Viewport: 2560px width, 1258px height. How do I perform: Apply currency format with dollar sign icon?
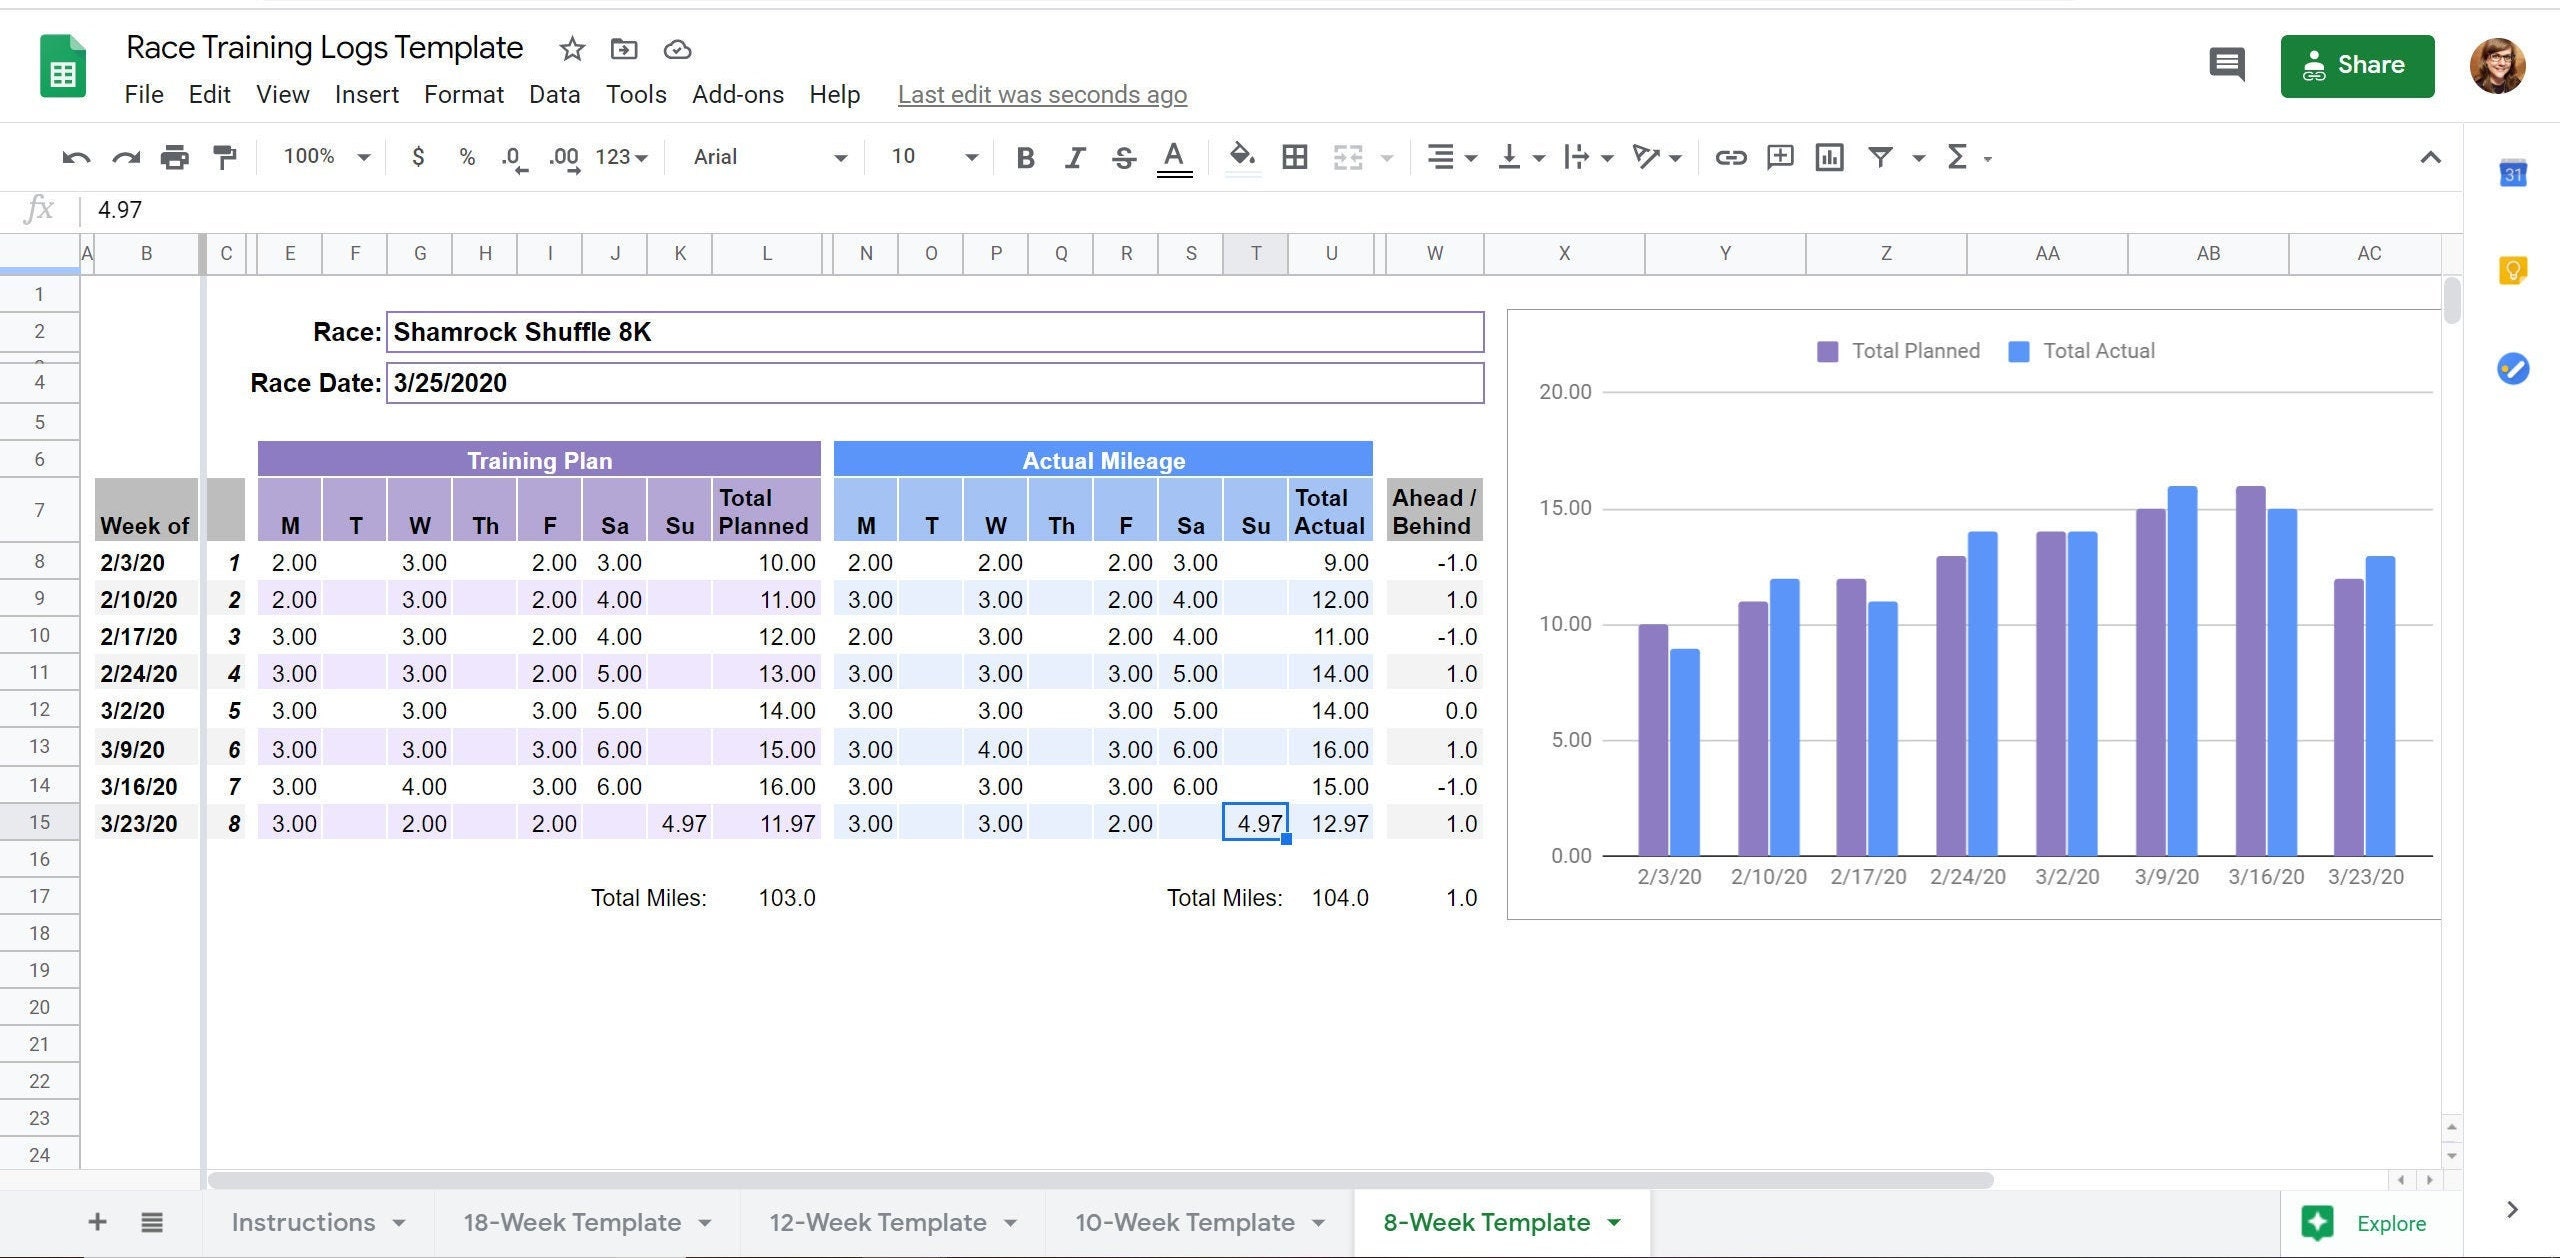419,157
